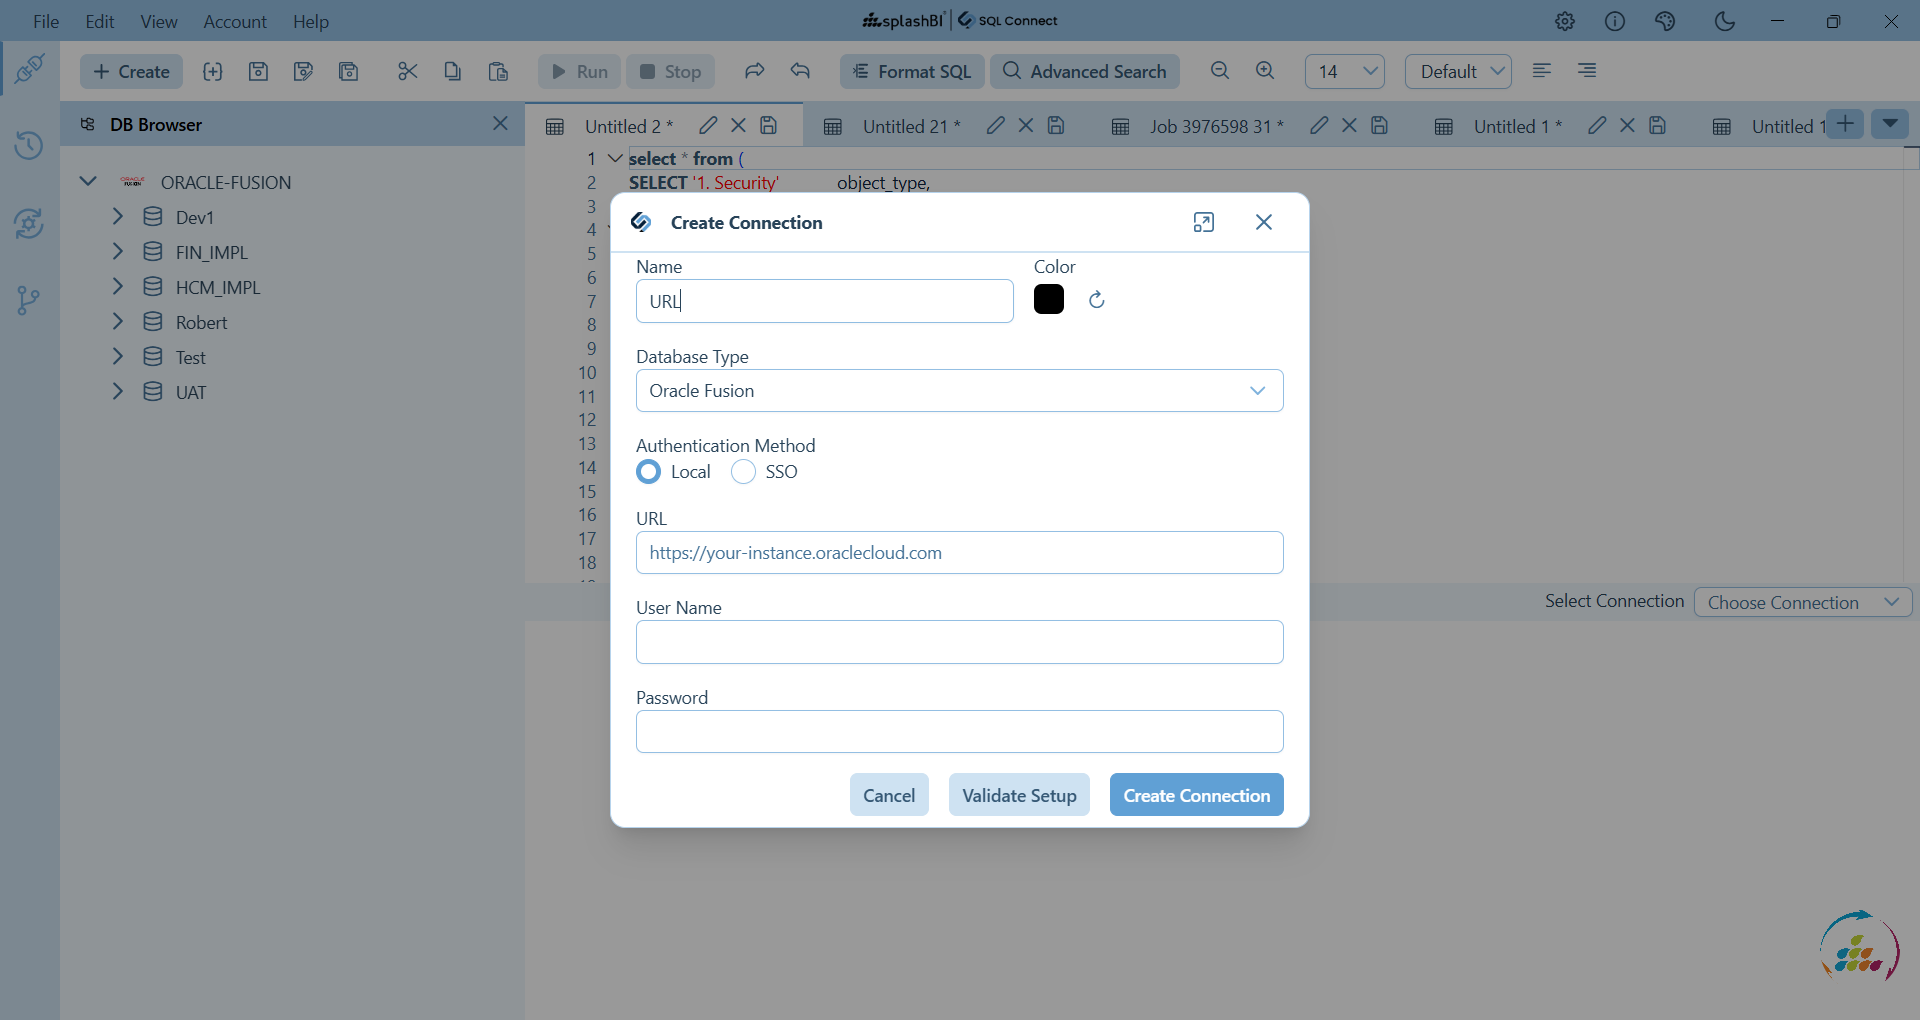Open the font size 14 dropdown
The image size is (1920, 1020).
1345,71
